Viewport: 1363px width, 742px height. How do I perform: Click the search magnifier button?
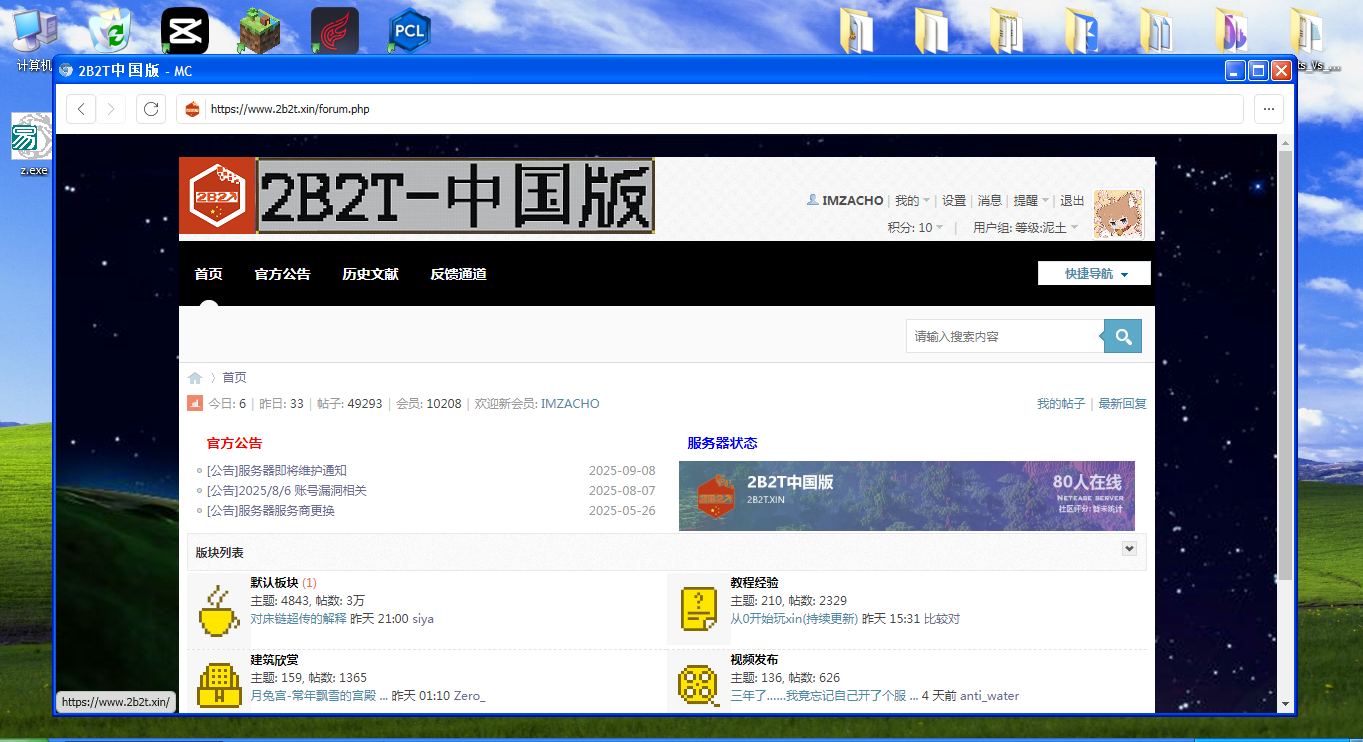coord(1122,336)
